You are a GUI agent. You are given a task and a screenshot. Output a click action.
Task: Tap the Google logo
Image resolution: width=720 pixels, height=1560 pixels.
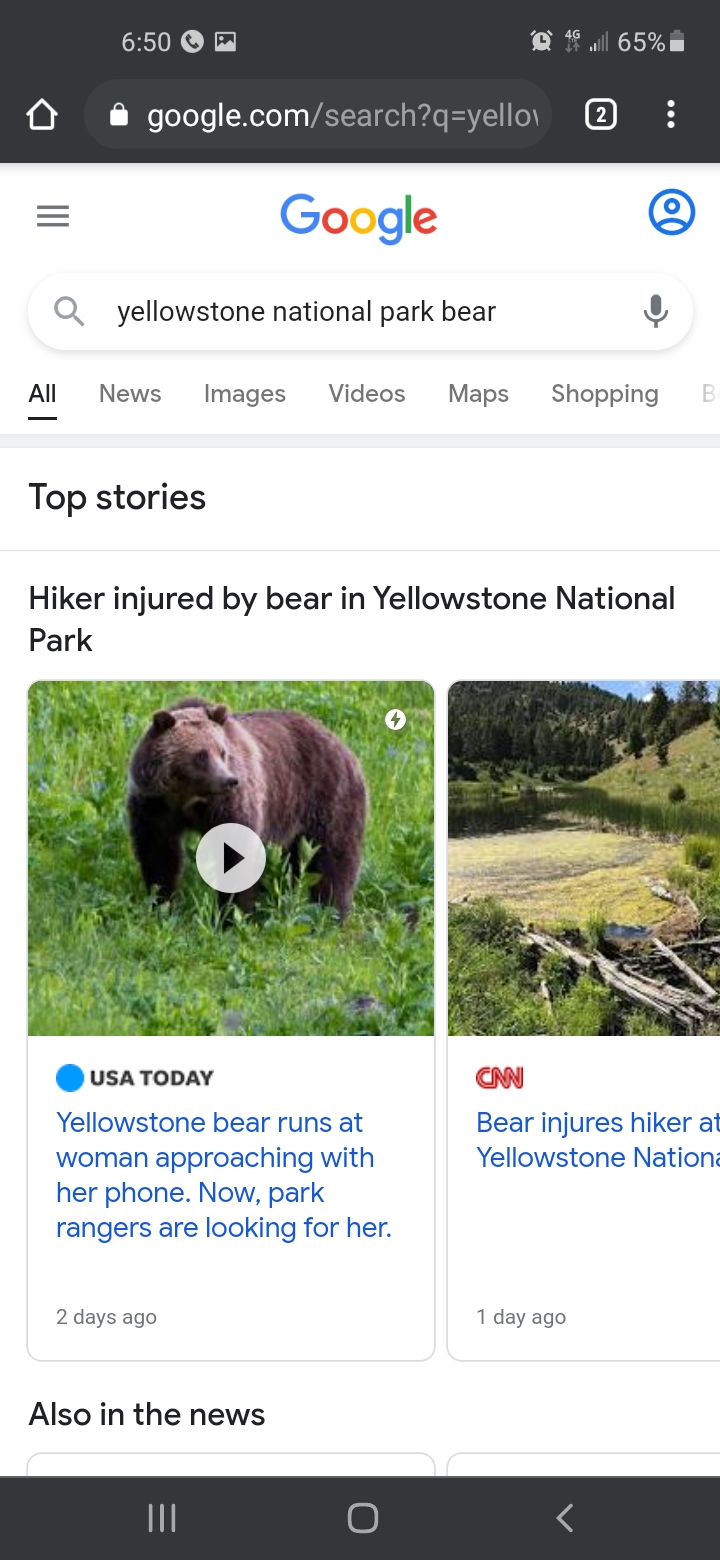pos(359,218)
